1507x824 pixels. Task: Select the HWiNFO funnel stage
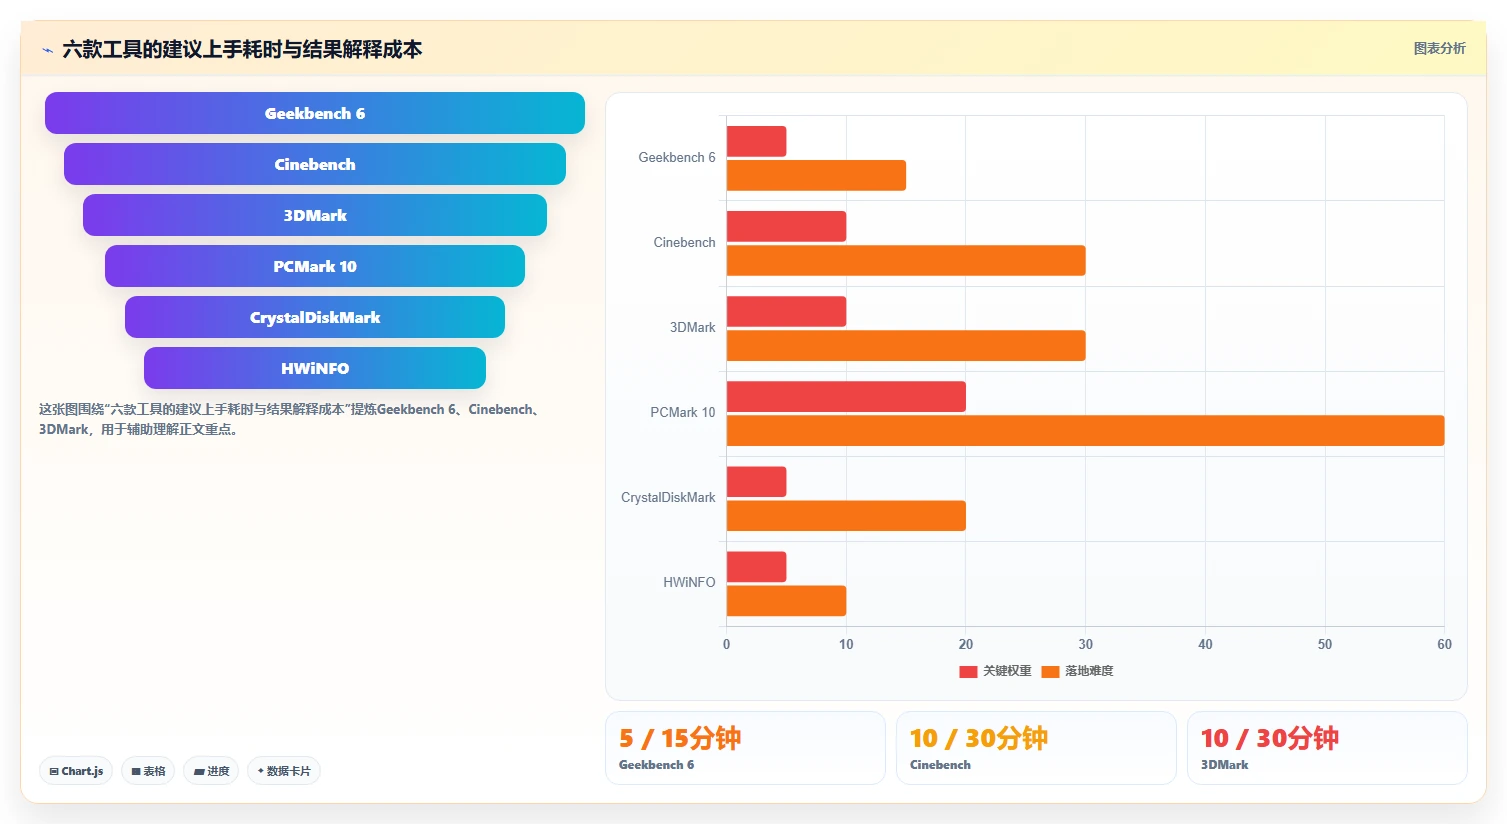[315, 368]
